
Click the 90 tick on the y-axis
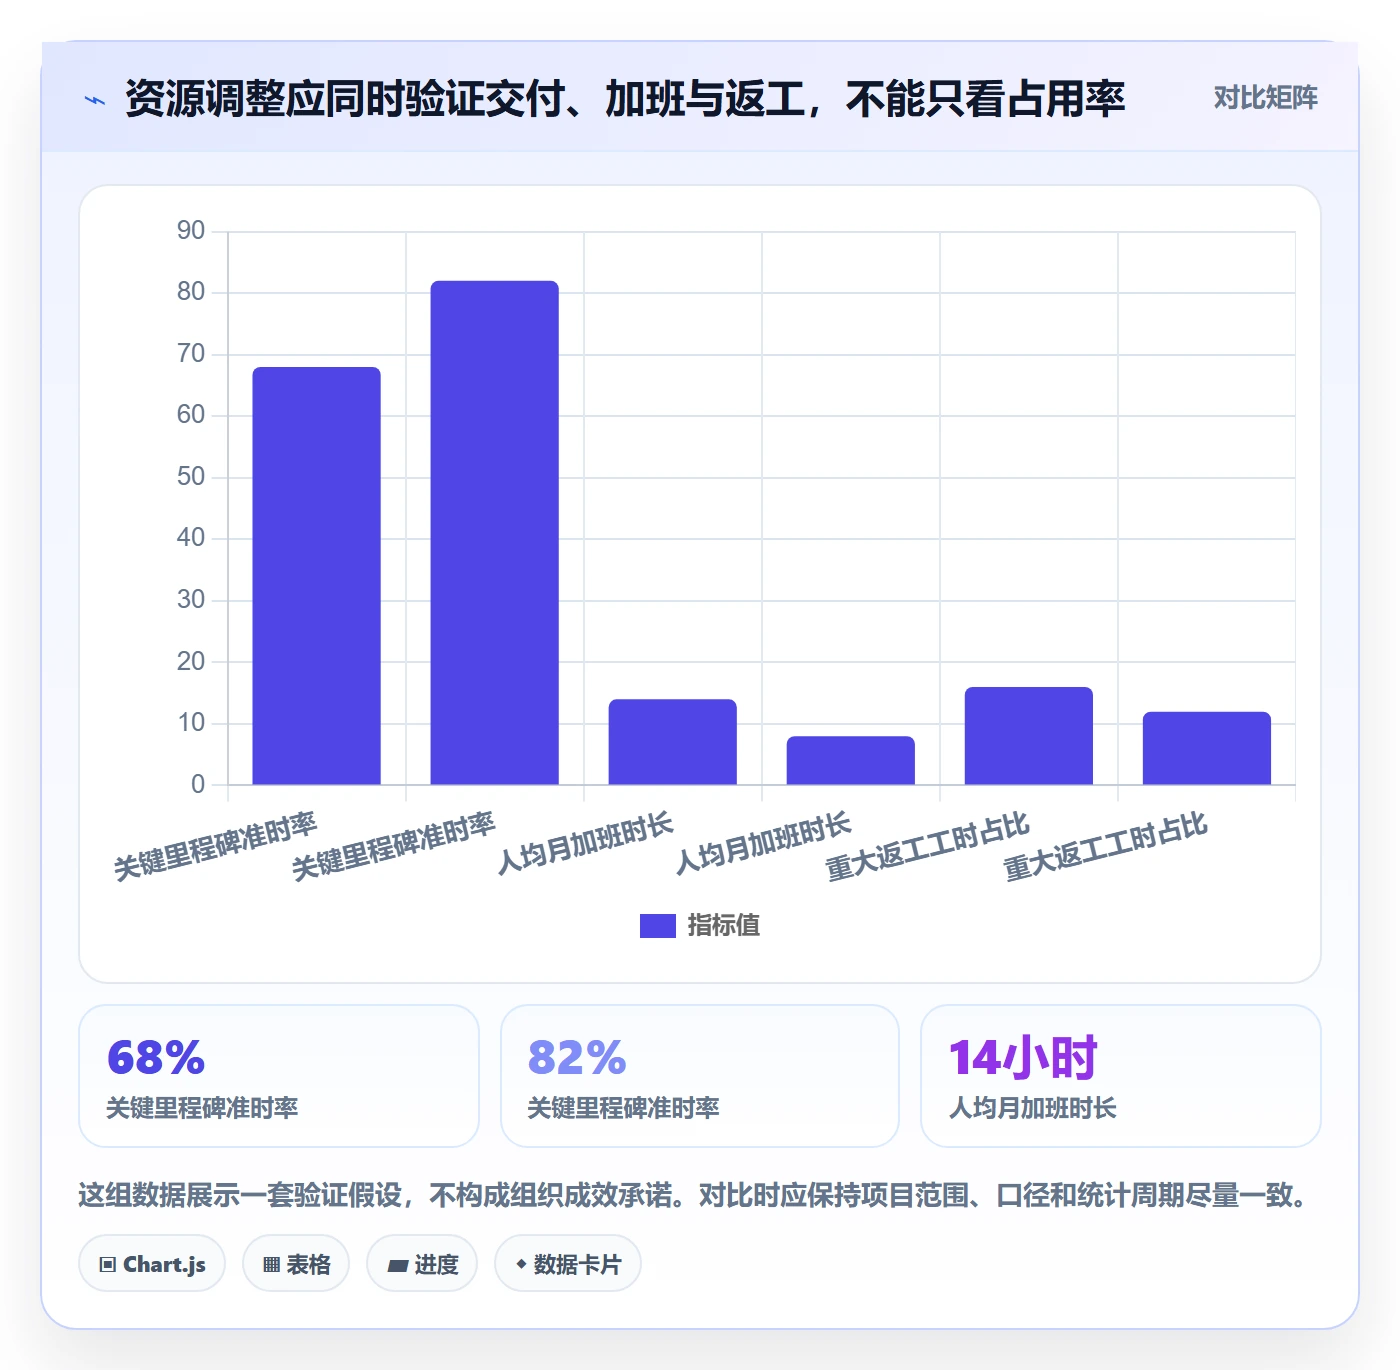click(x=190, y=231)
